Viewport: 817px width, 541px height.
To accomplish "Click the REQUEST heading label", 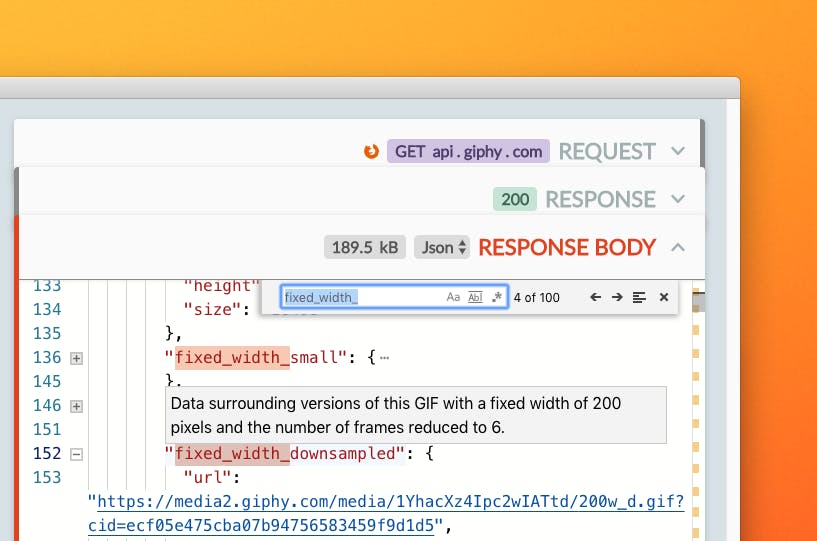I will [x=607, y=152].
